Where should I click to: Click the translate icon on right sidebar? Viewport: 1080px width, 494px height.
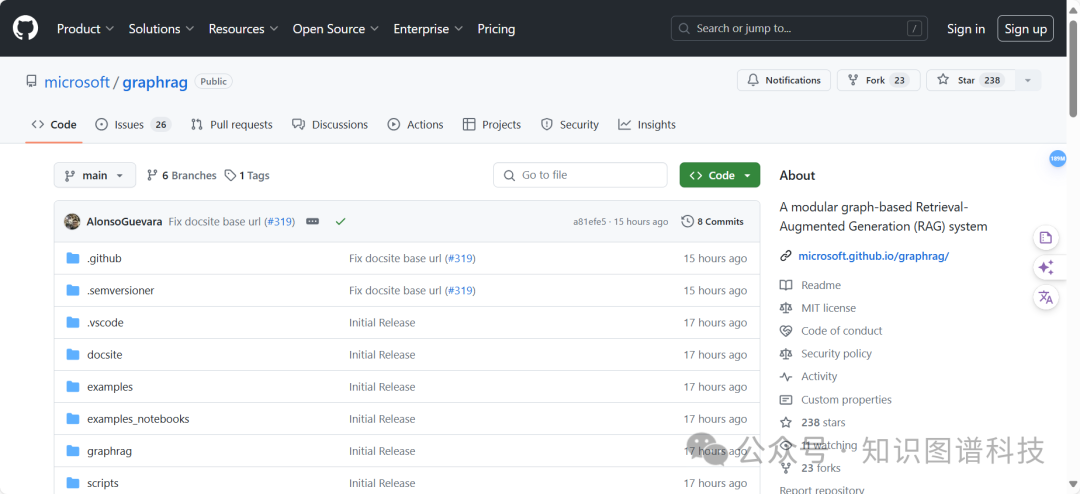point(1045,297)
